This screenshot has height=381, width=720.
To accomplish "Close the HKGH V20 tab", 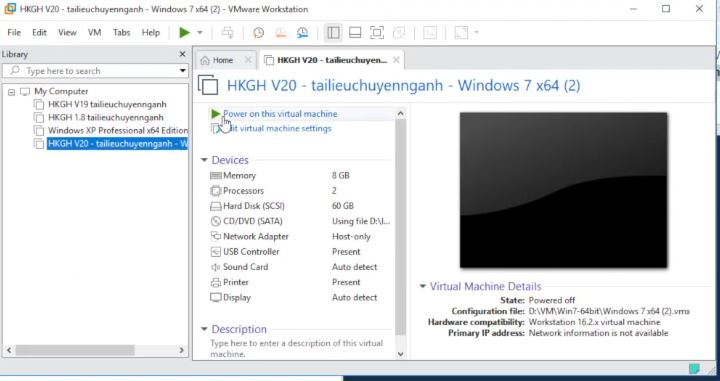I will click(396, 60).
